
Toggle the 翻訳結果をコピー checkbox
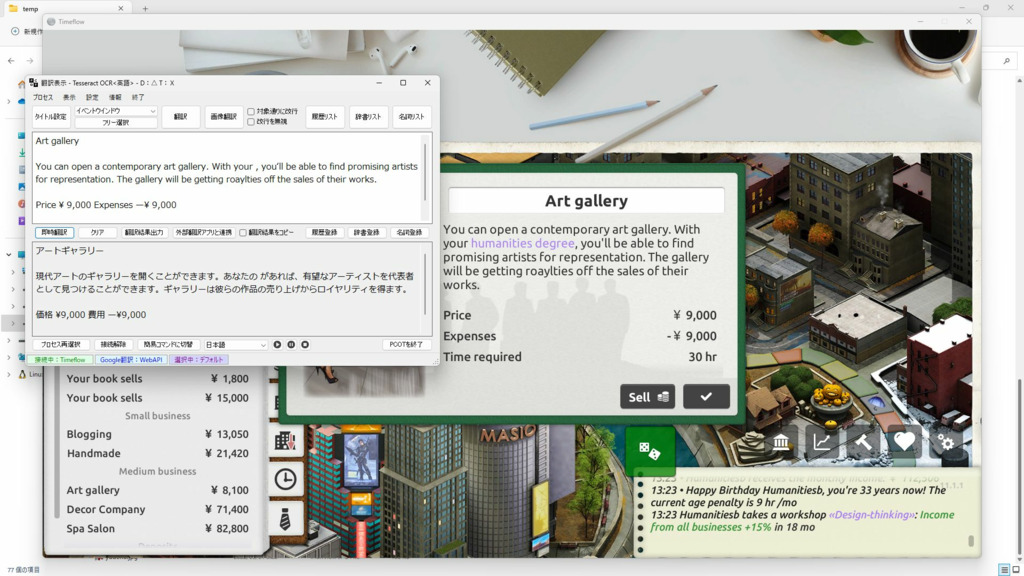(x=243, y=232)
